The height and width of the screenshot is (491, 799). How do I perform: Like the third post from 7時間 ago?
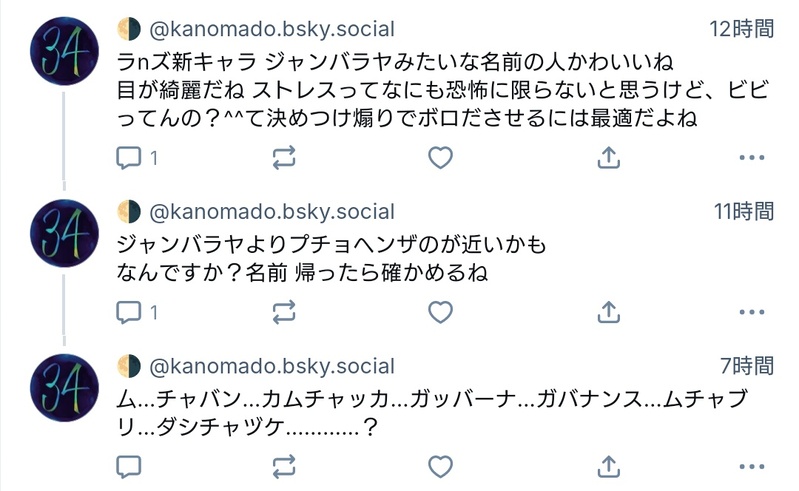point(440,465)
